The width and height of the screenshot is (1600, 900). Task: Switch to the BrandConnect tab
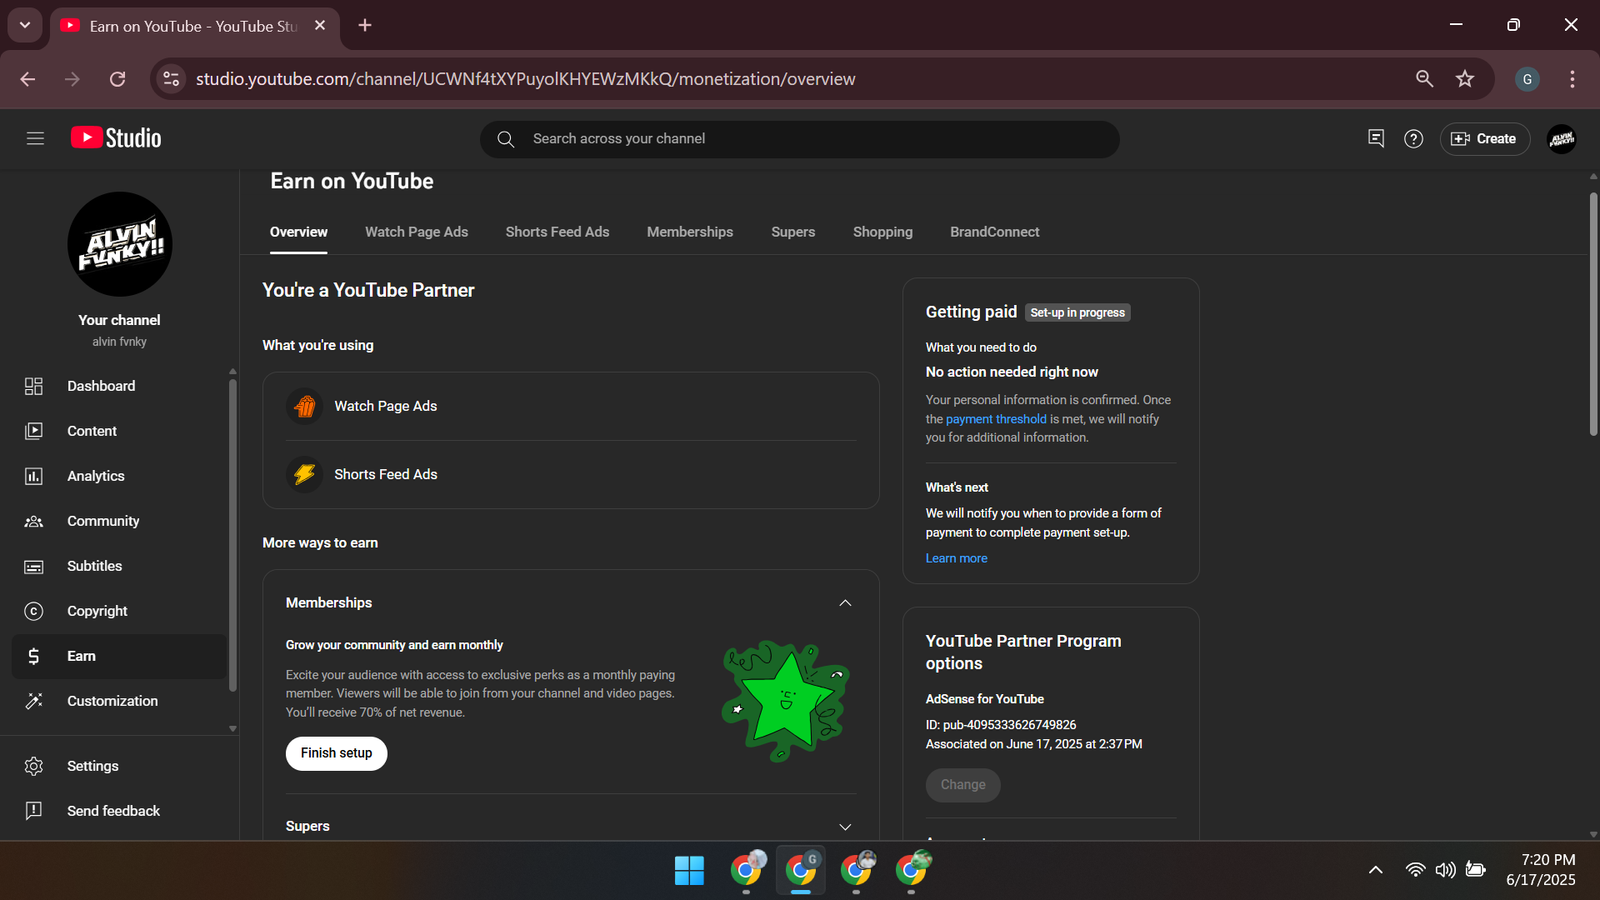(995, 232)
